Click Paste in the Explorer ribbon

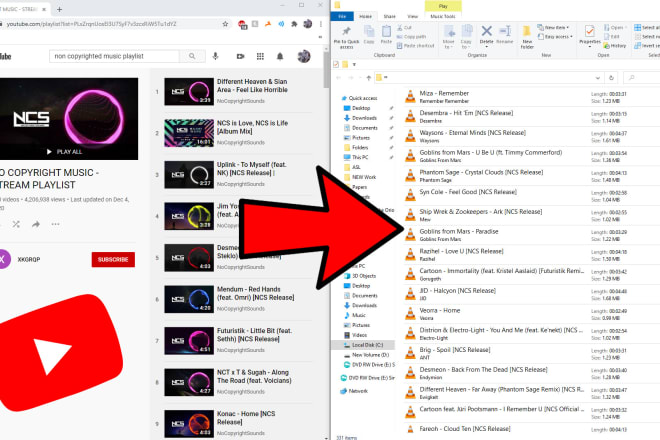click(386, 35)
